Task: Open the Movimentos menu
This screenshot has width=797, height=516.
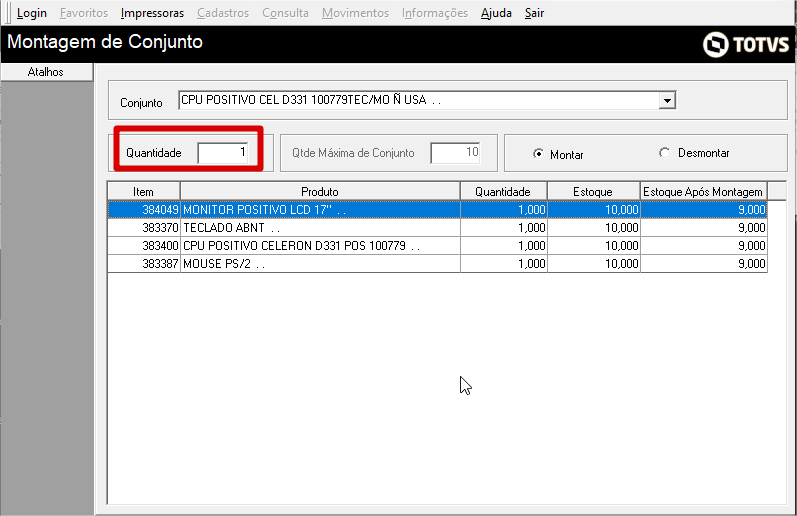Action: tap(355, 13)
